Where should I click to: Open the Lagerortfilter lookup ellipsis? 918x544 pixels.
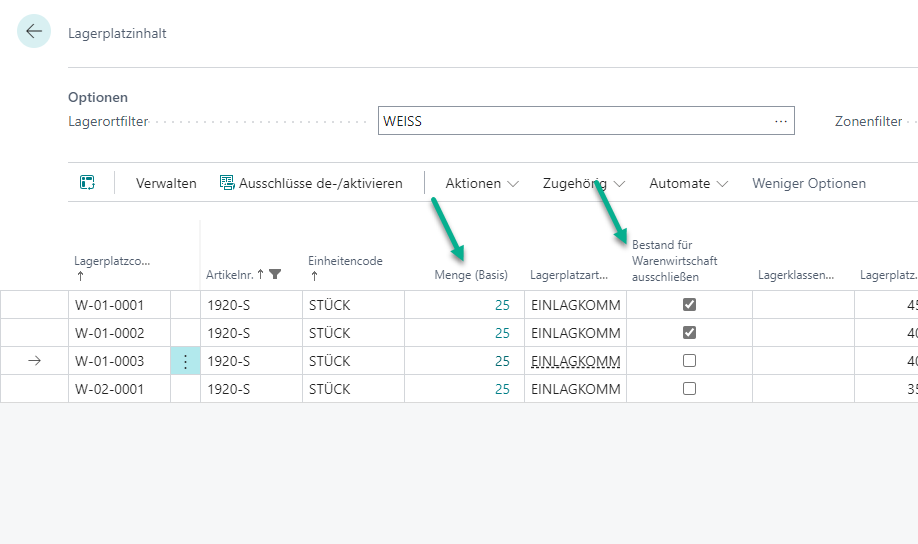[781, 121]
